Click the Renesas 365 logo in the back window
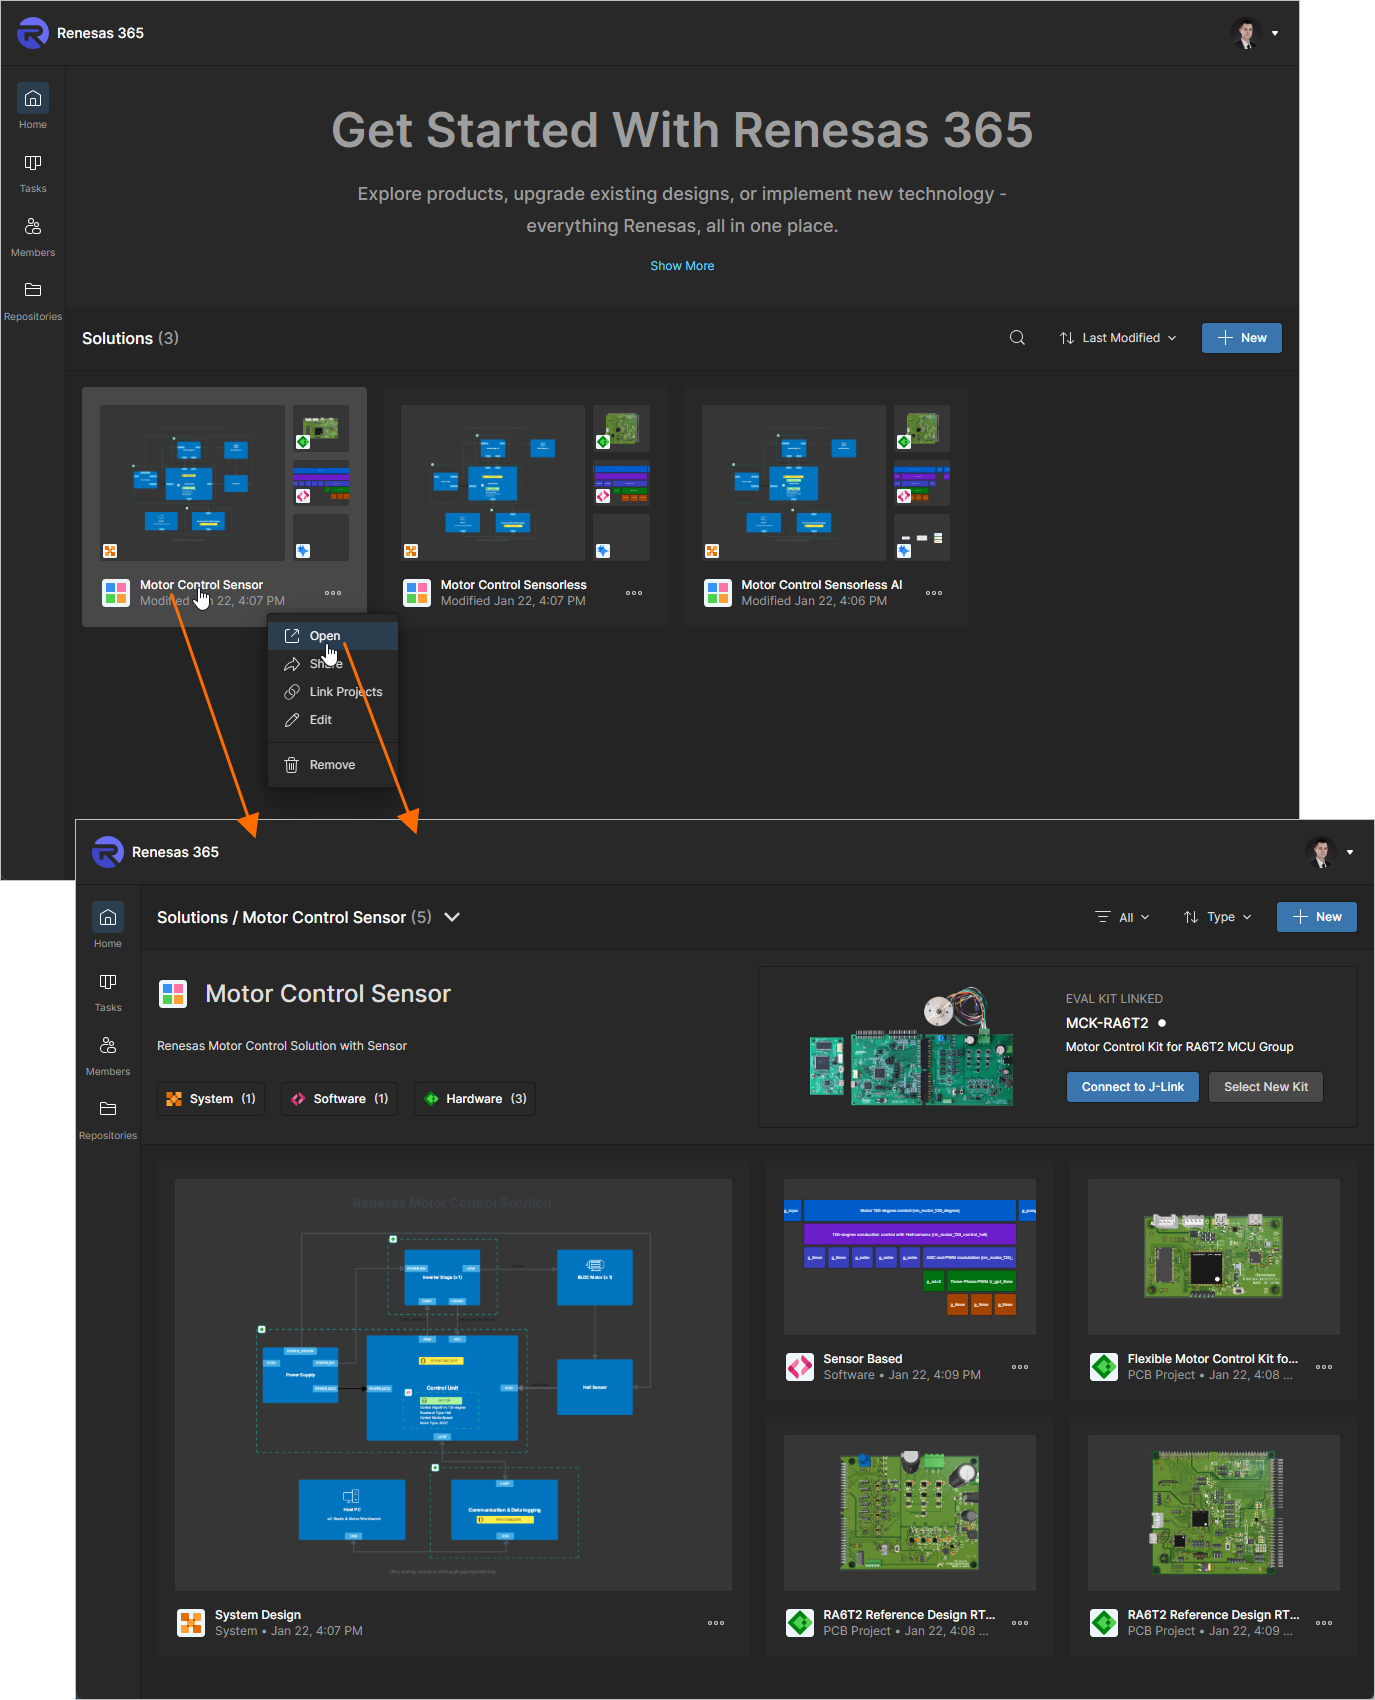The image size is (1375, 1700). (33, 33)
